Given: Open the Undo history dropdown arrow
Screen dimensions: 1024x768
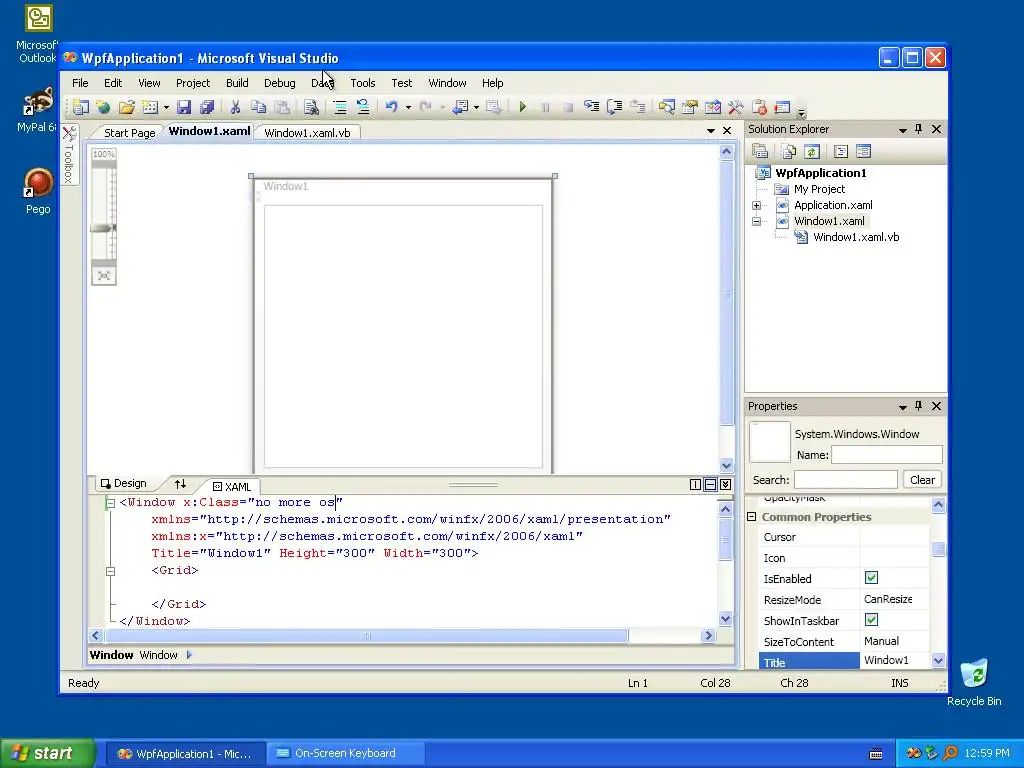Looking at the screenshot, I should coord(408,107).
